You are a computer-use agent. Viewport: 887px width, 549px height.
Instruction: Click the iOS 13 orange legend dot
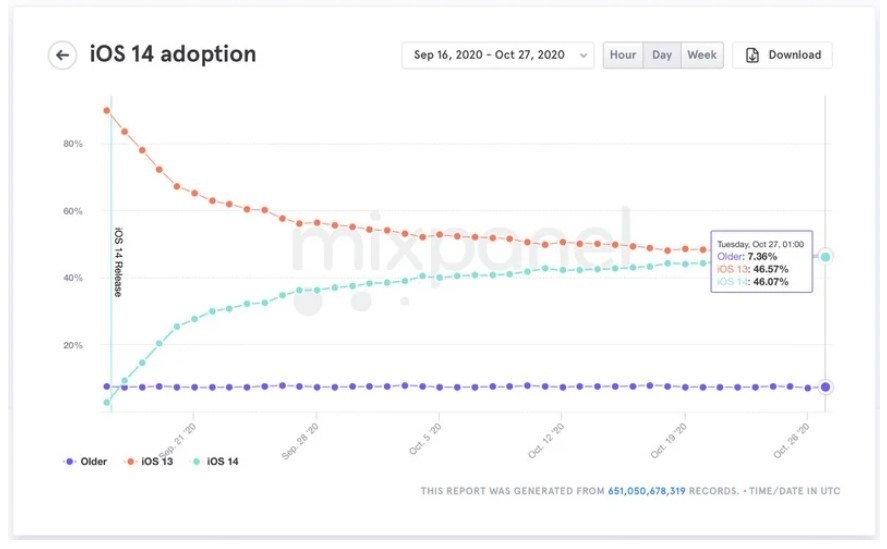coord(131,461)
